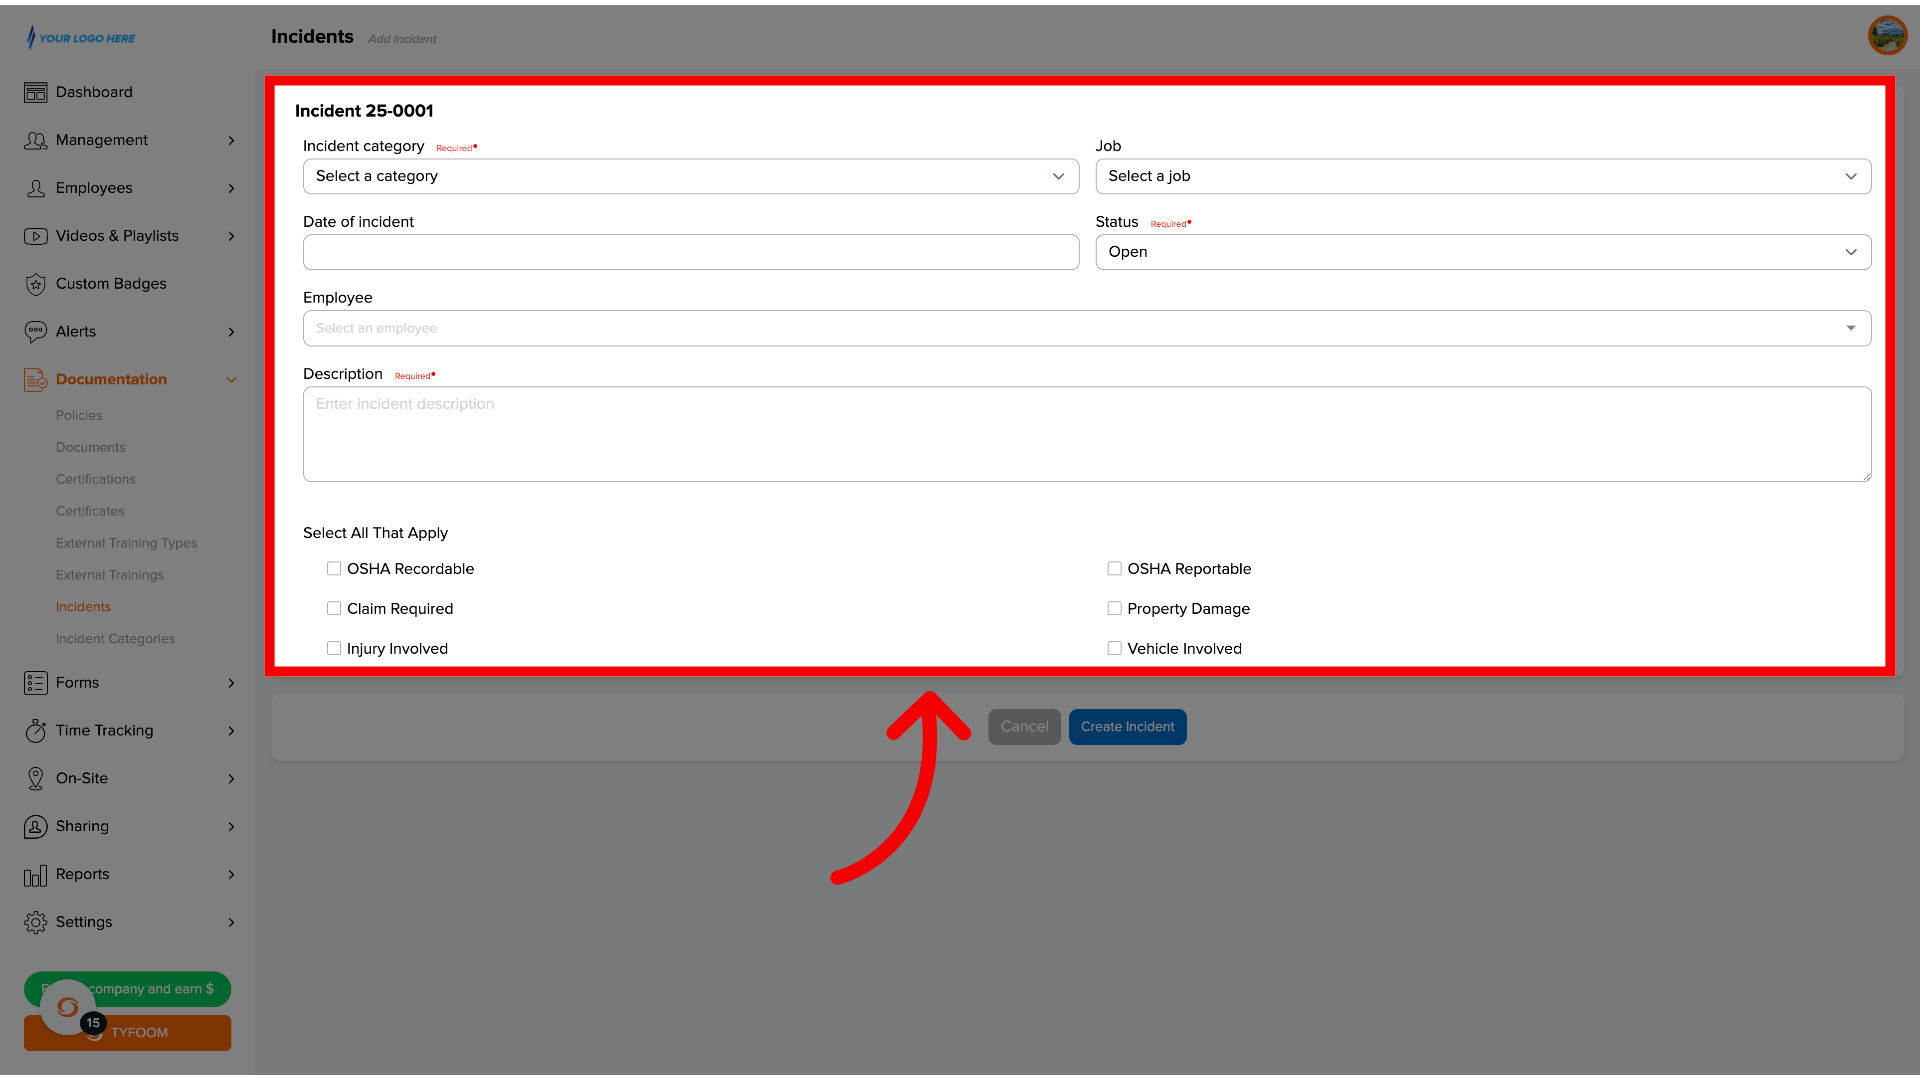The height and width of the screenshot is (1080, 1920).
Task: Open the Select an employee dropdown
Action: (1087, 328)
